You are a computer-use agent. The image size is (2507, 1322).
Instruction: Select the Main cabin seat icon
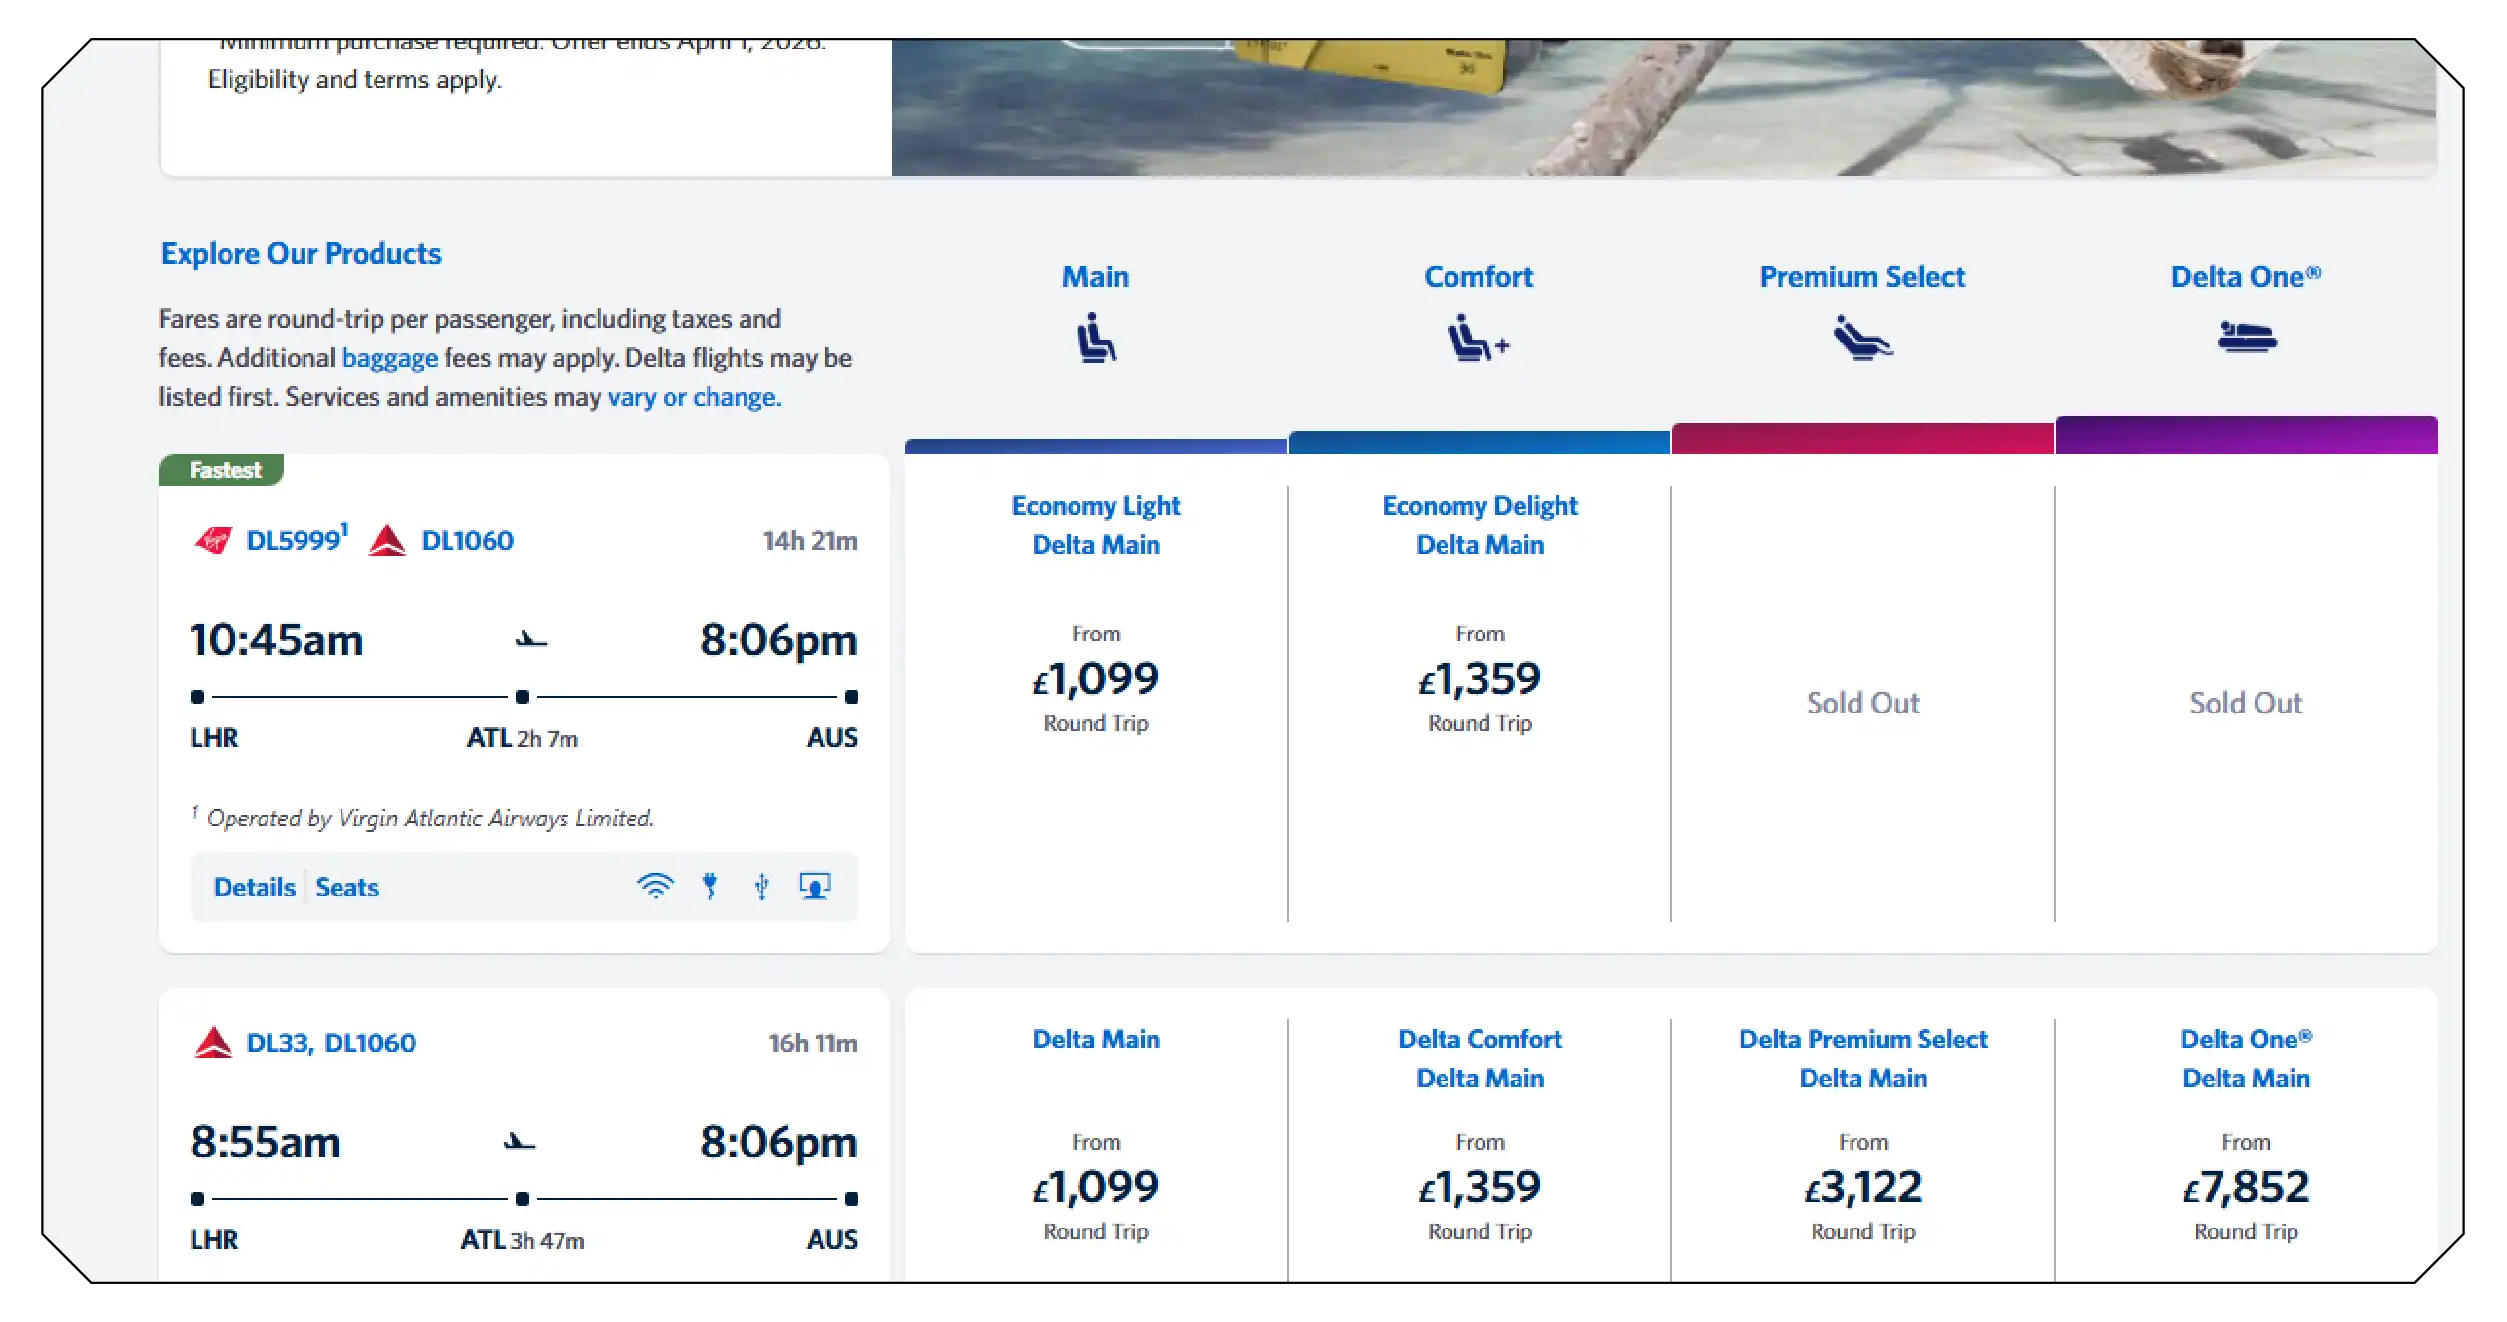click(1095, 340)
